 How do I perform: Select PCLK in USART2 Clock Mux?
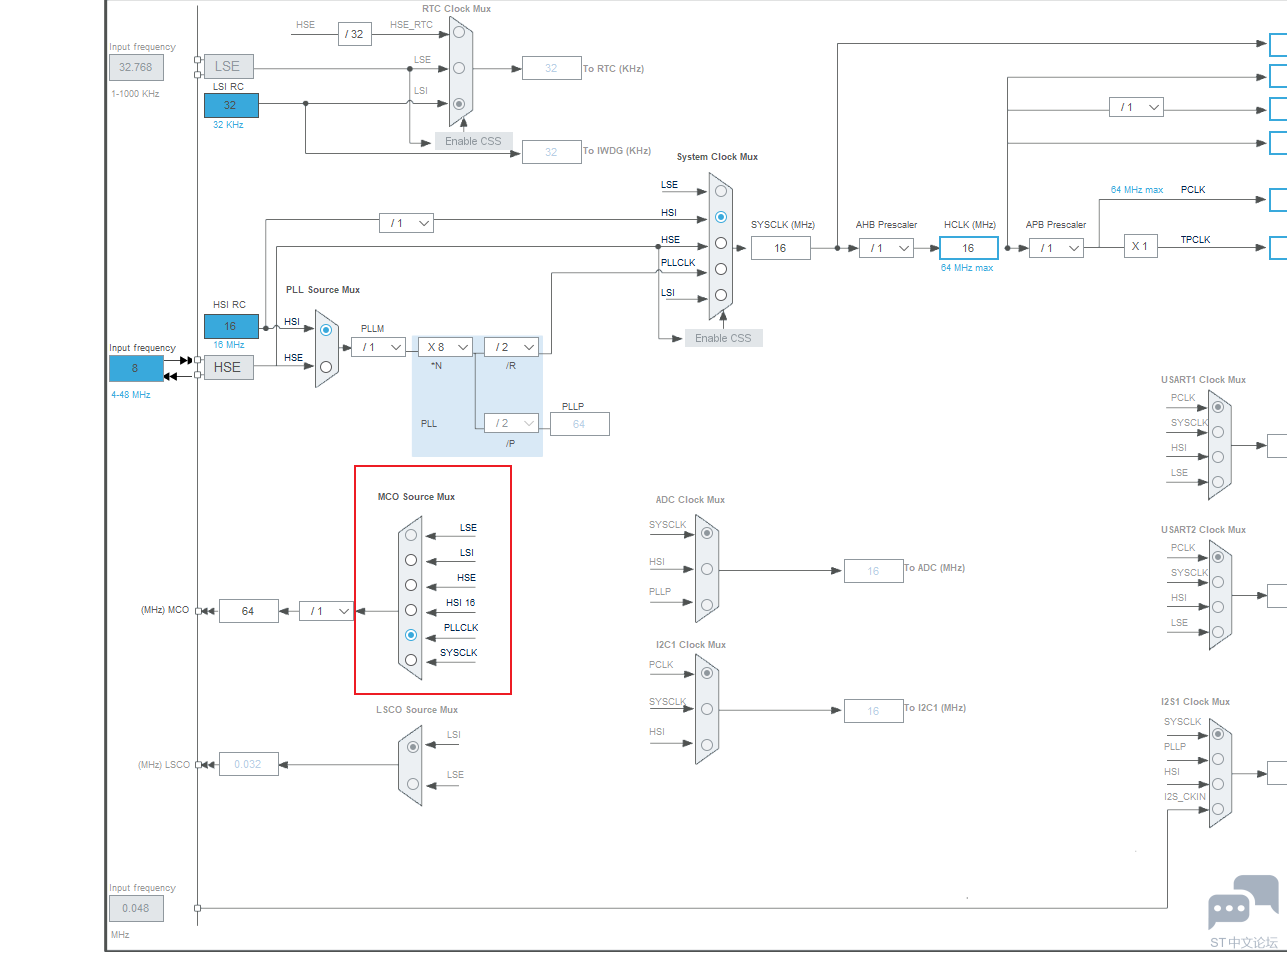tap(1218, 557)
